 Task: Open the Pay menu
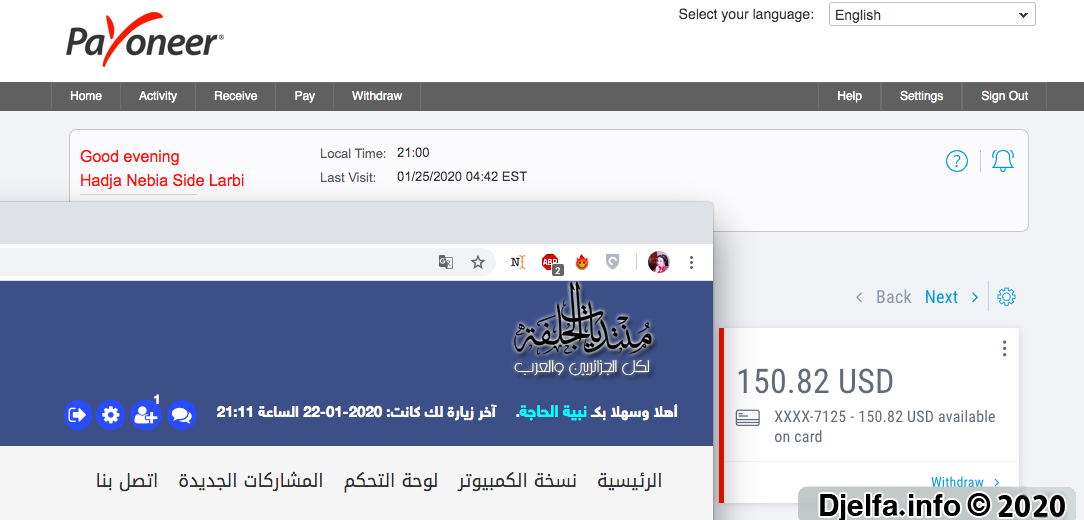pos(304,96)
